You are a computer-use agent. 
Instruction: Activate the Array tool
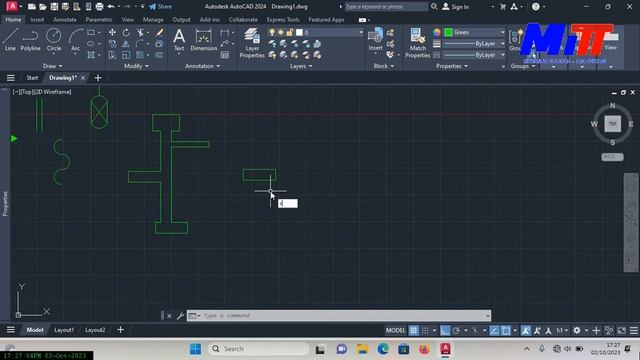(140, 55)
